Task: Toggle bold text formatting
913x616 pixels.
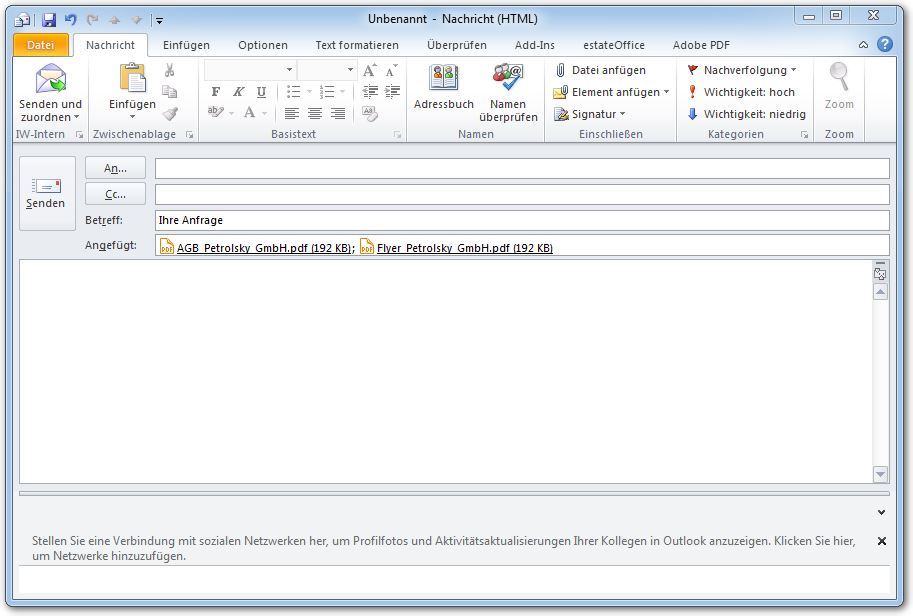Action: pyautogui.click(x=216, y=92)
